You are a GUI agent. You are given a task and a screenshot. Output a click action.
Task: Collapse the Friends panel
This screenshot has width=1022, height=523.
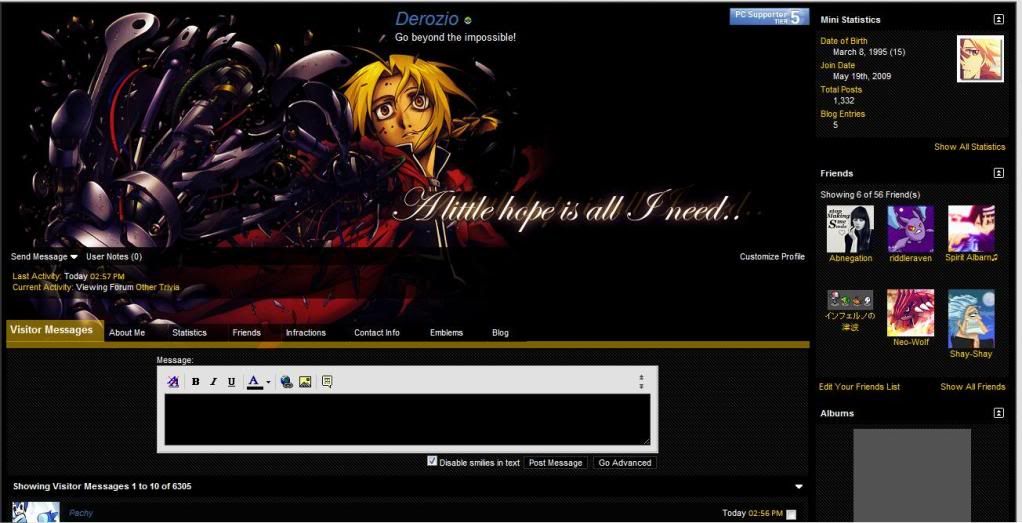pyautogui.click(x=998, y=173)
